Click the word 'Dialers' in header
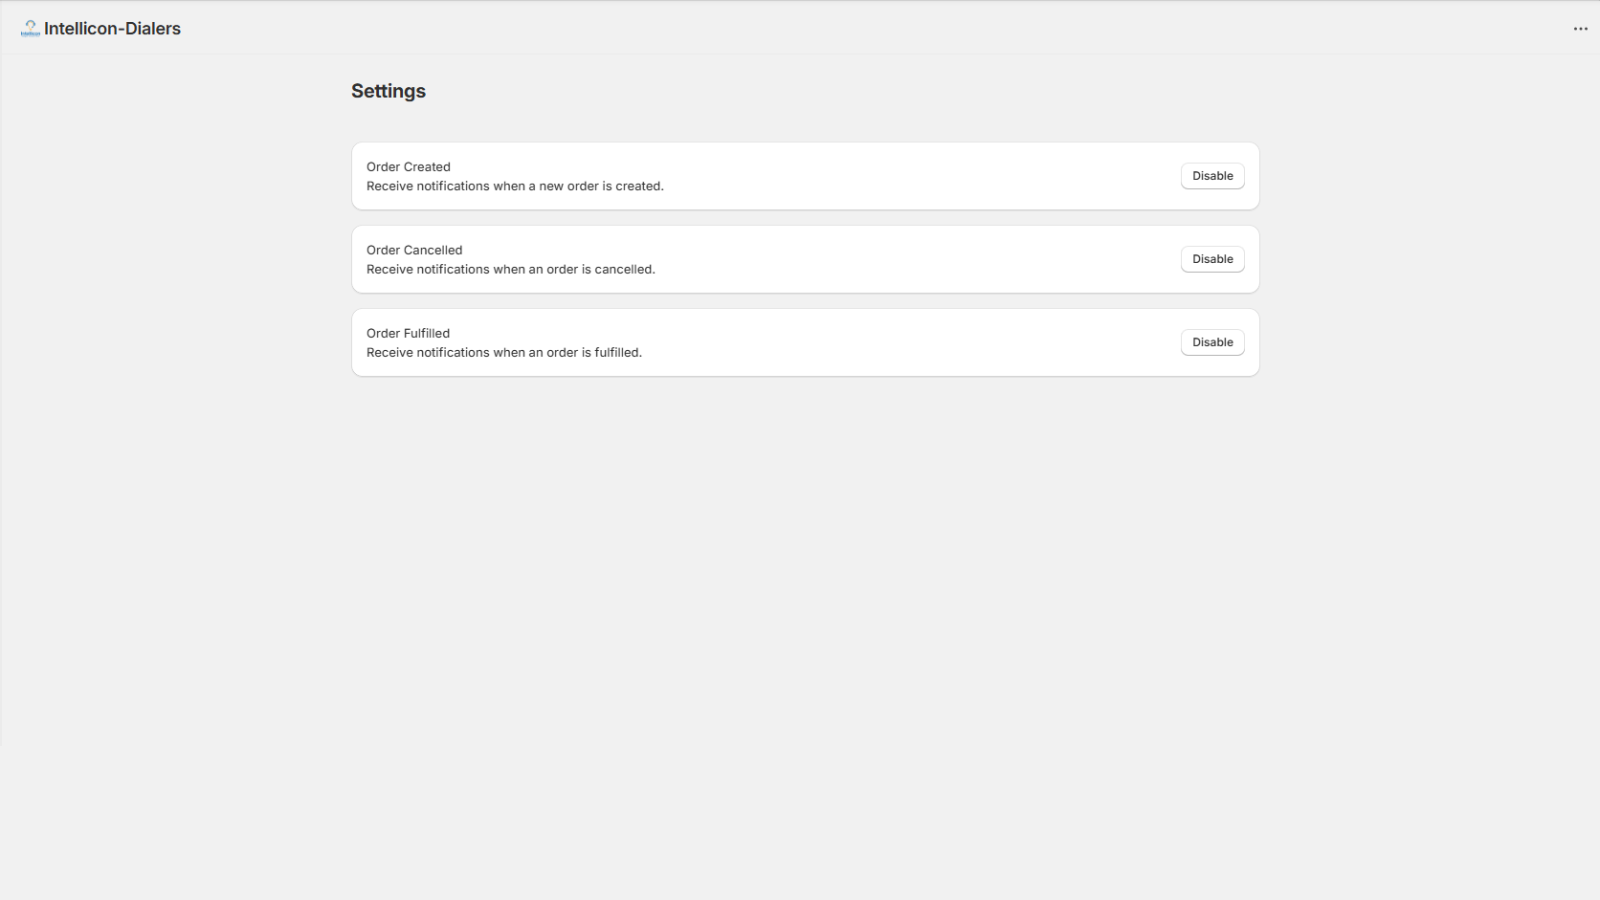Screen dimensions: 1600x900 pyautogui.click(x=153, y=29)
